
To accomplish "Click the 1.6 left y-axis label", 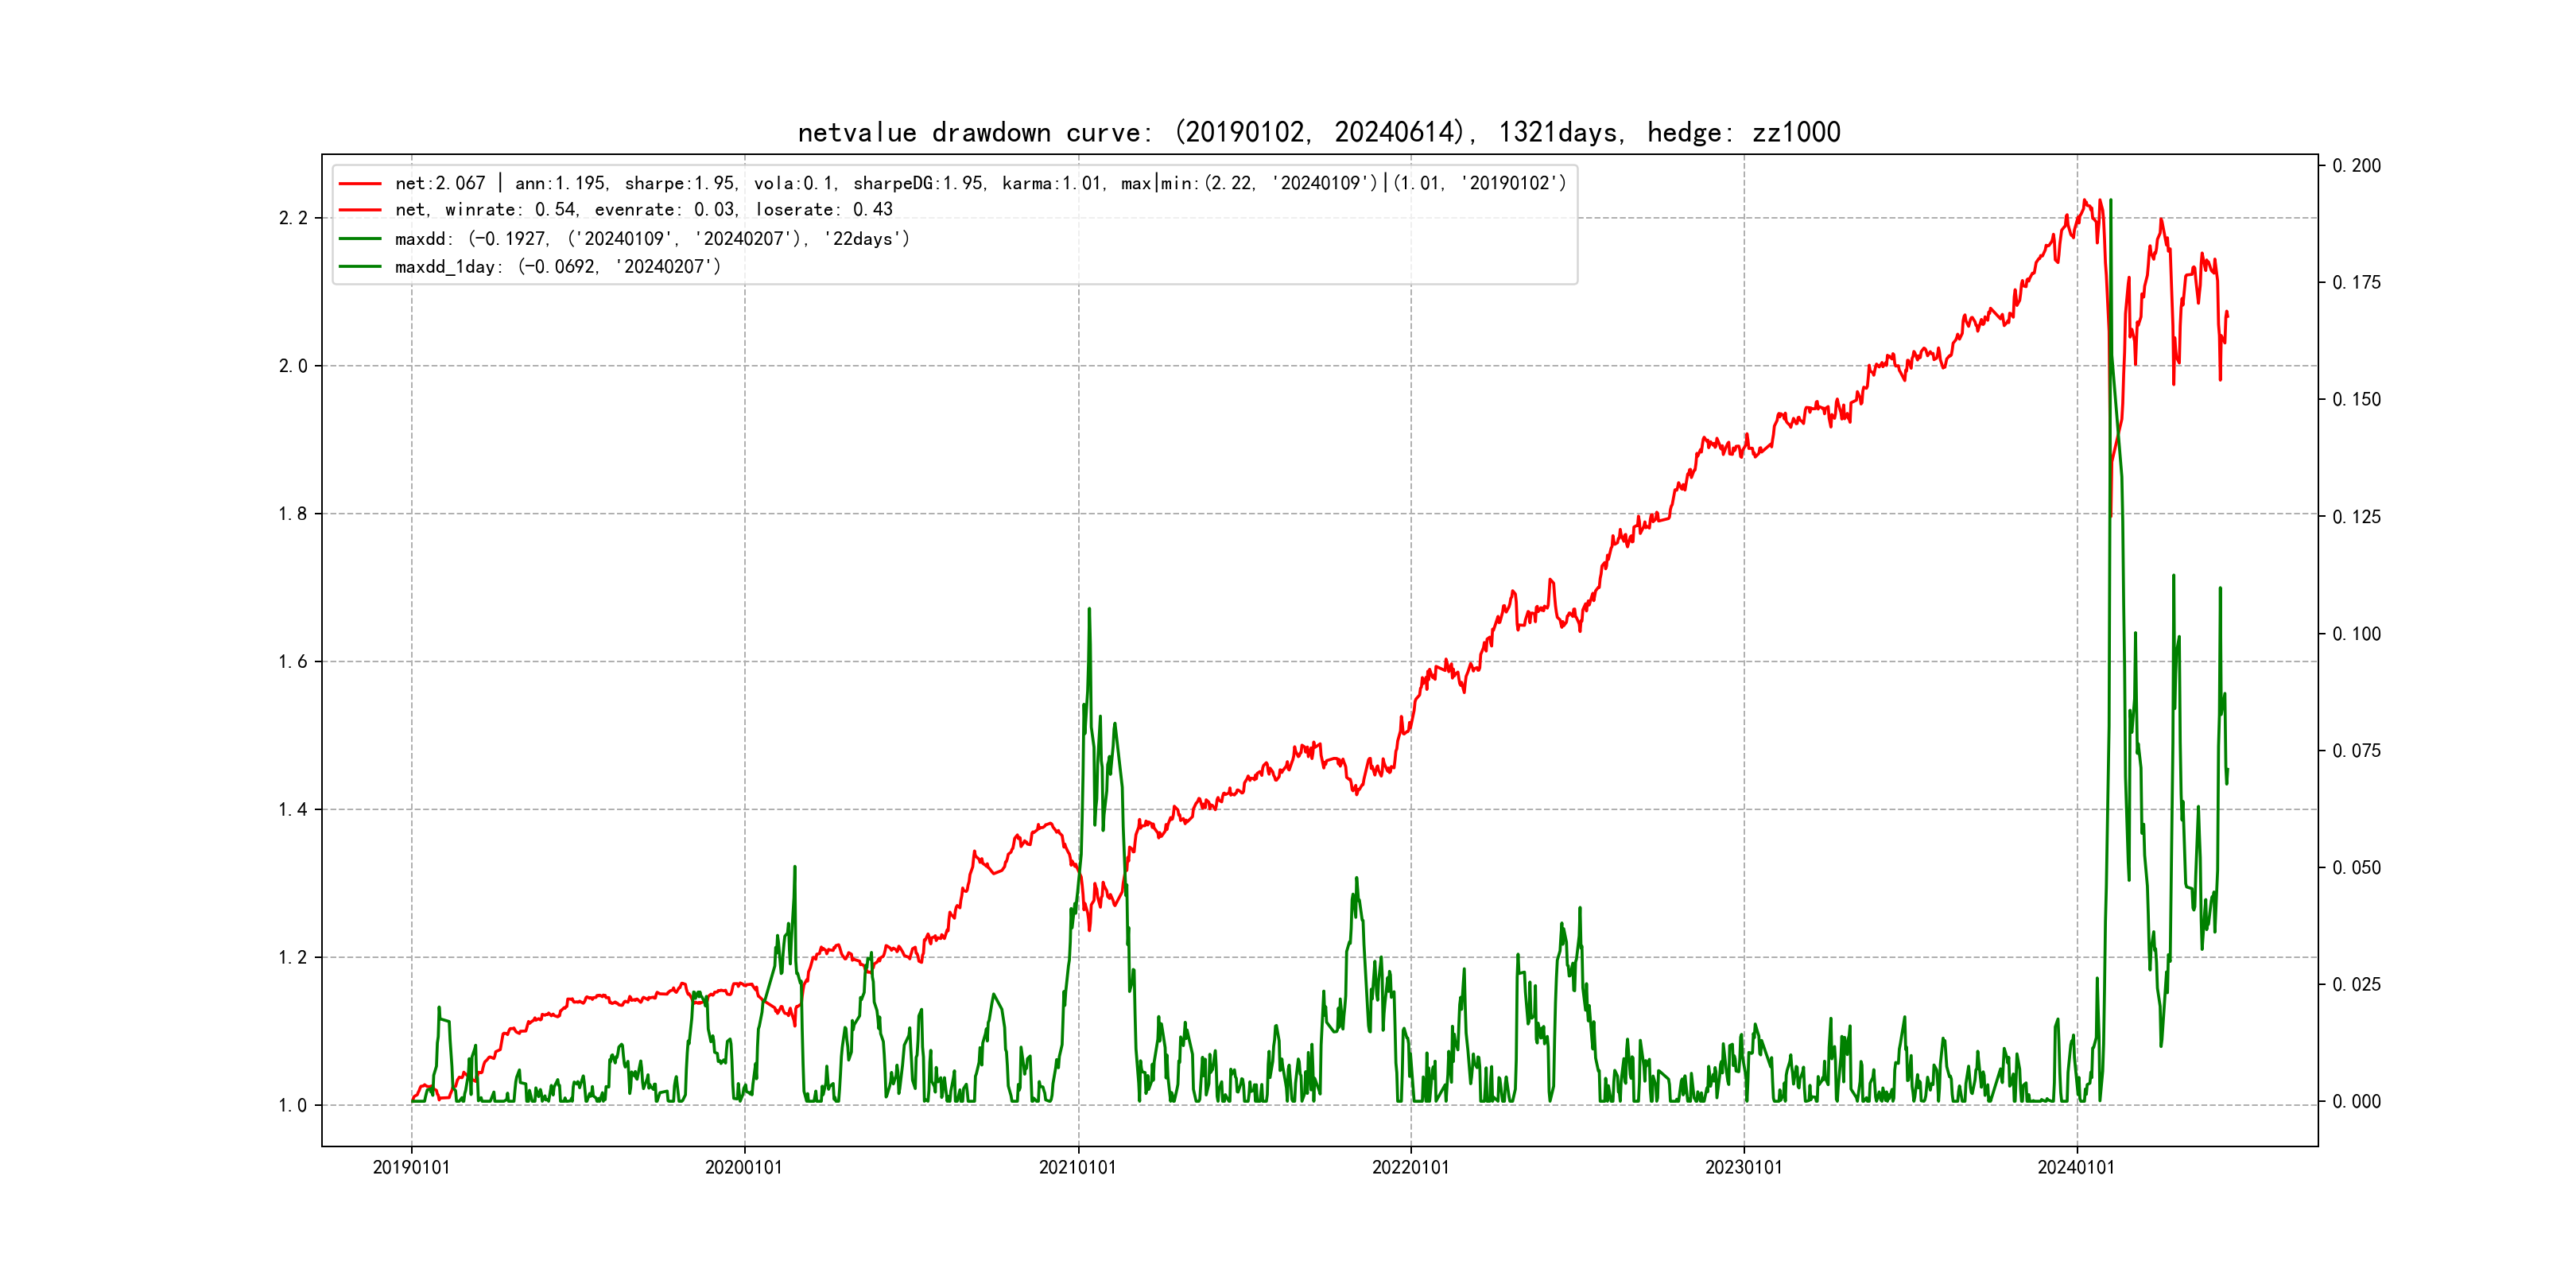I will click(x=293, y=662).
